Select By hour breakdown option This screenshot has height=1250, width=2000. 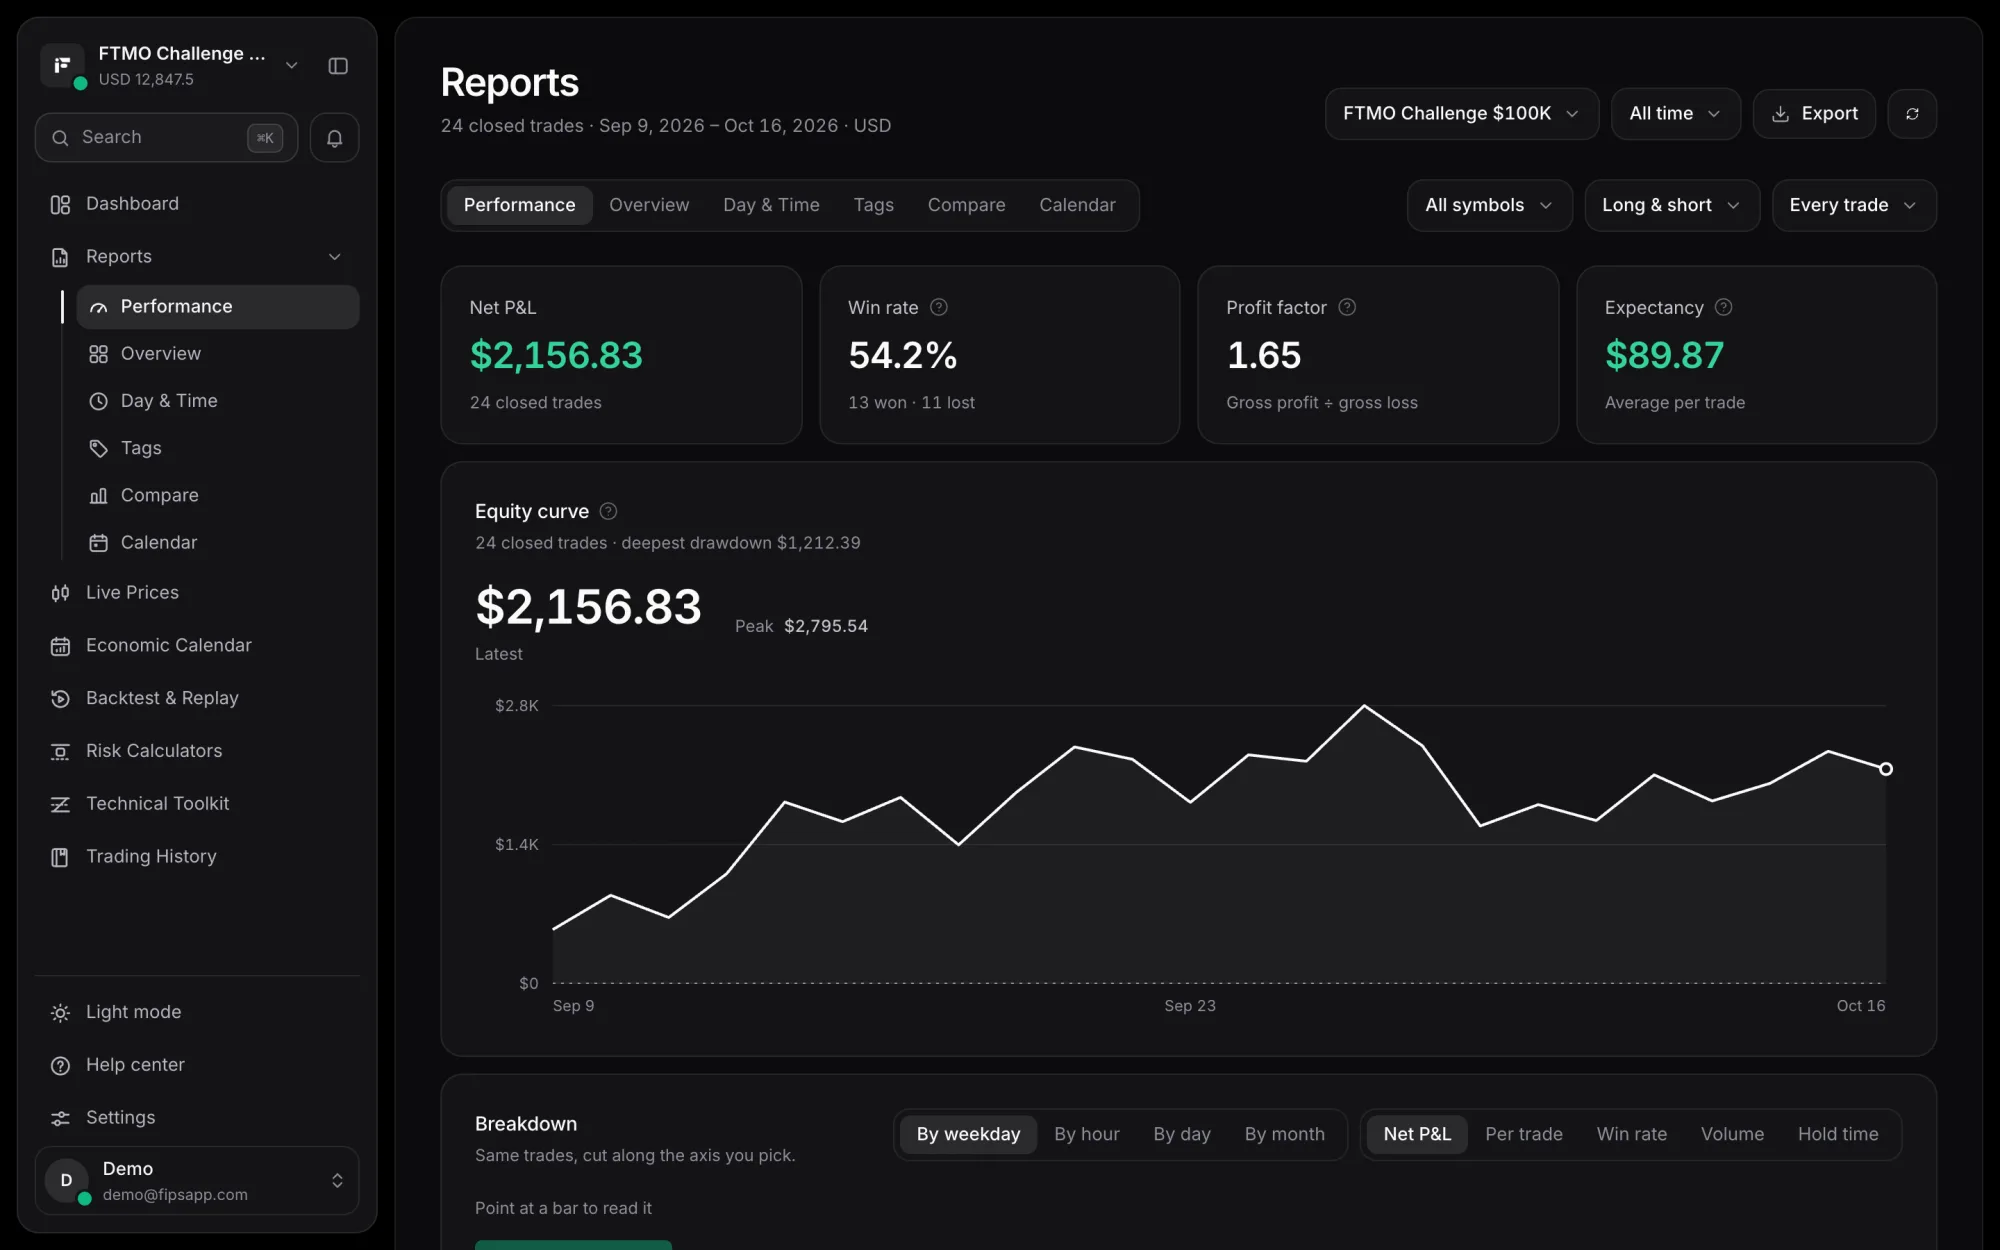click(1086, 1134)
